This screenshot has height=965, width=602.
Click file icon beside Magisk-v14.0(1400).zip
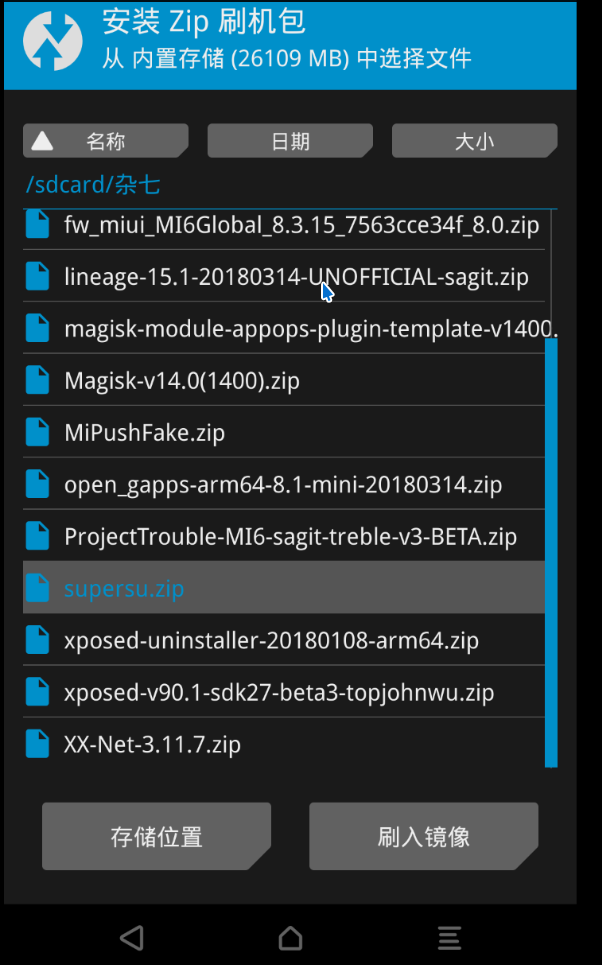pyautogui.click(x=38, y=380)
